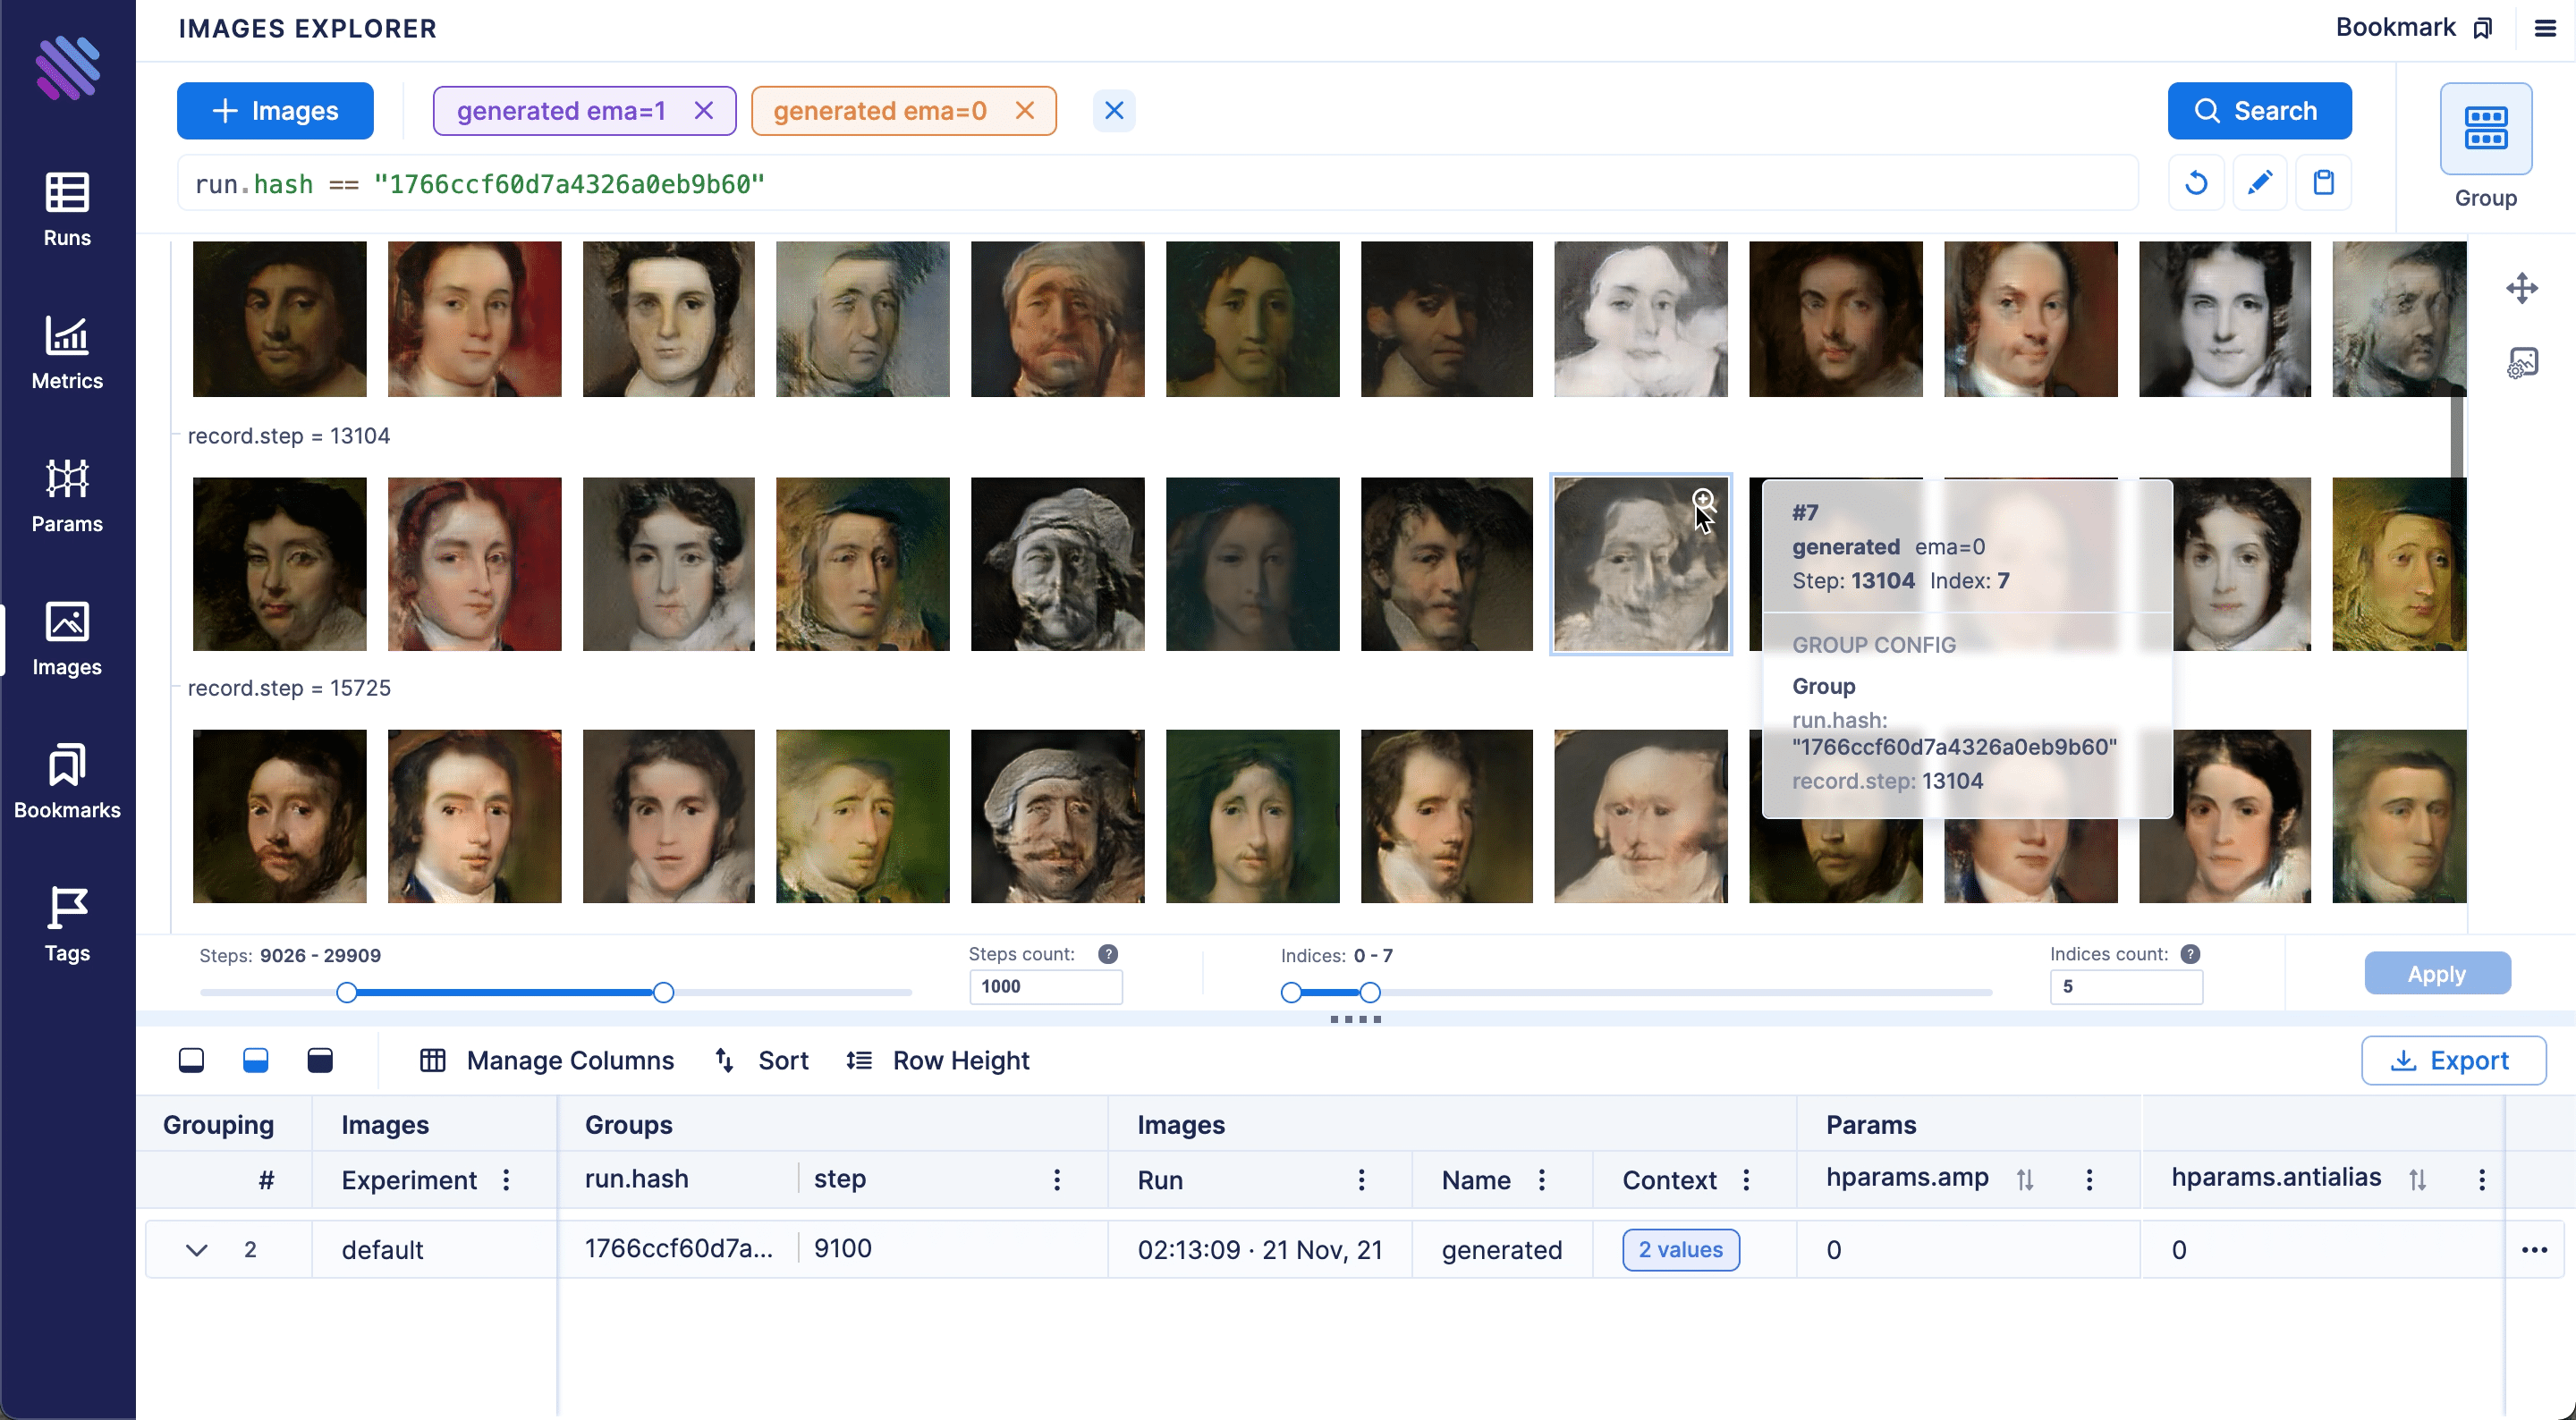
Task: Open the Row Height options
Action: tap(937, 1060)
